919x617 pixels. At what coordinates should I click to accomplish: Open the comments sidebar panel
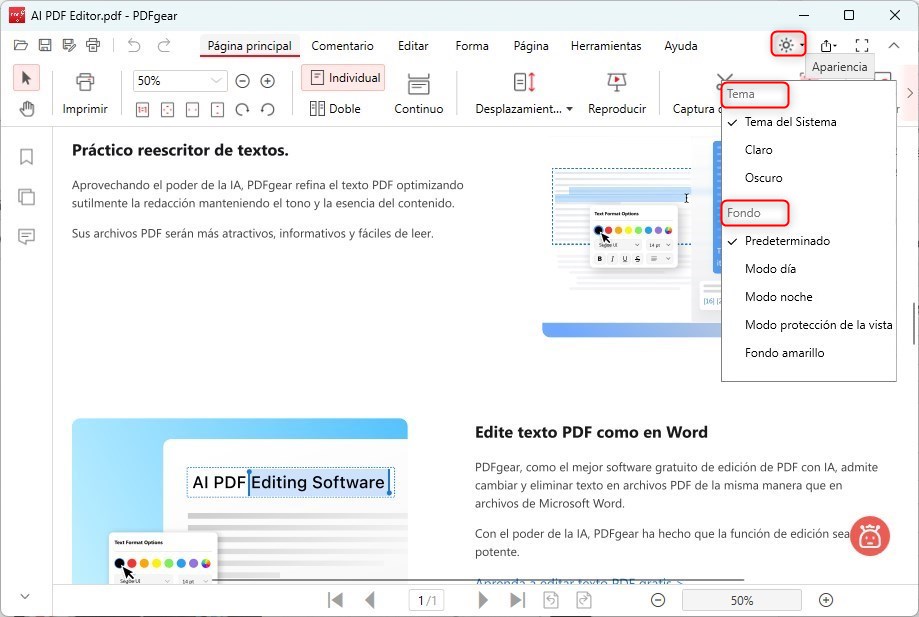pos(26,236)
